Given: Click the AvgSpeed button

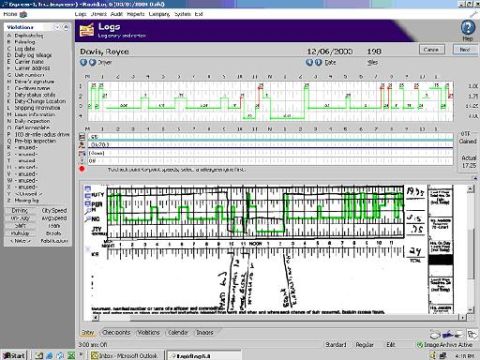Looking at the screenshot, I should pyautogui.click(x=54, y=218).
